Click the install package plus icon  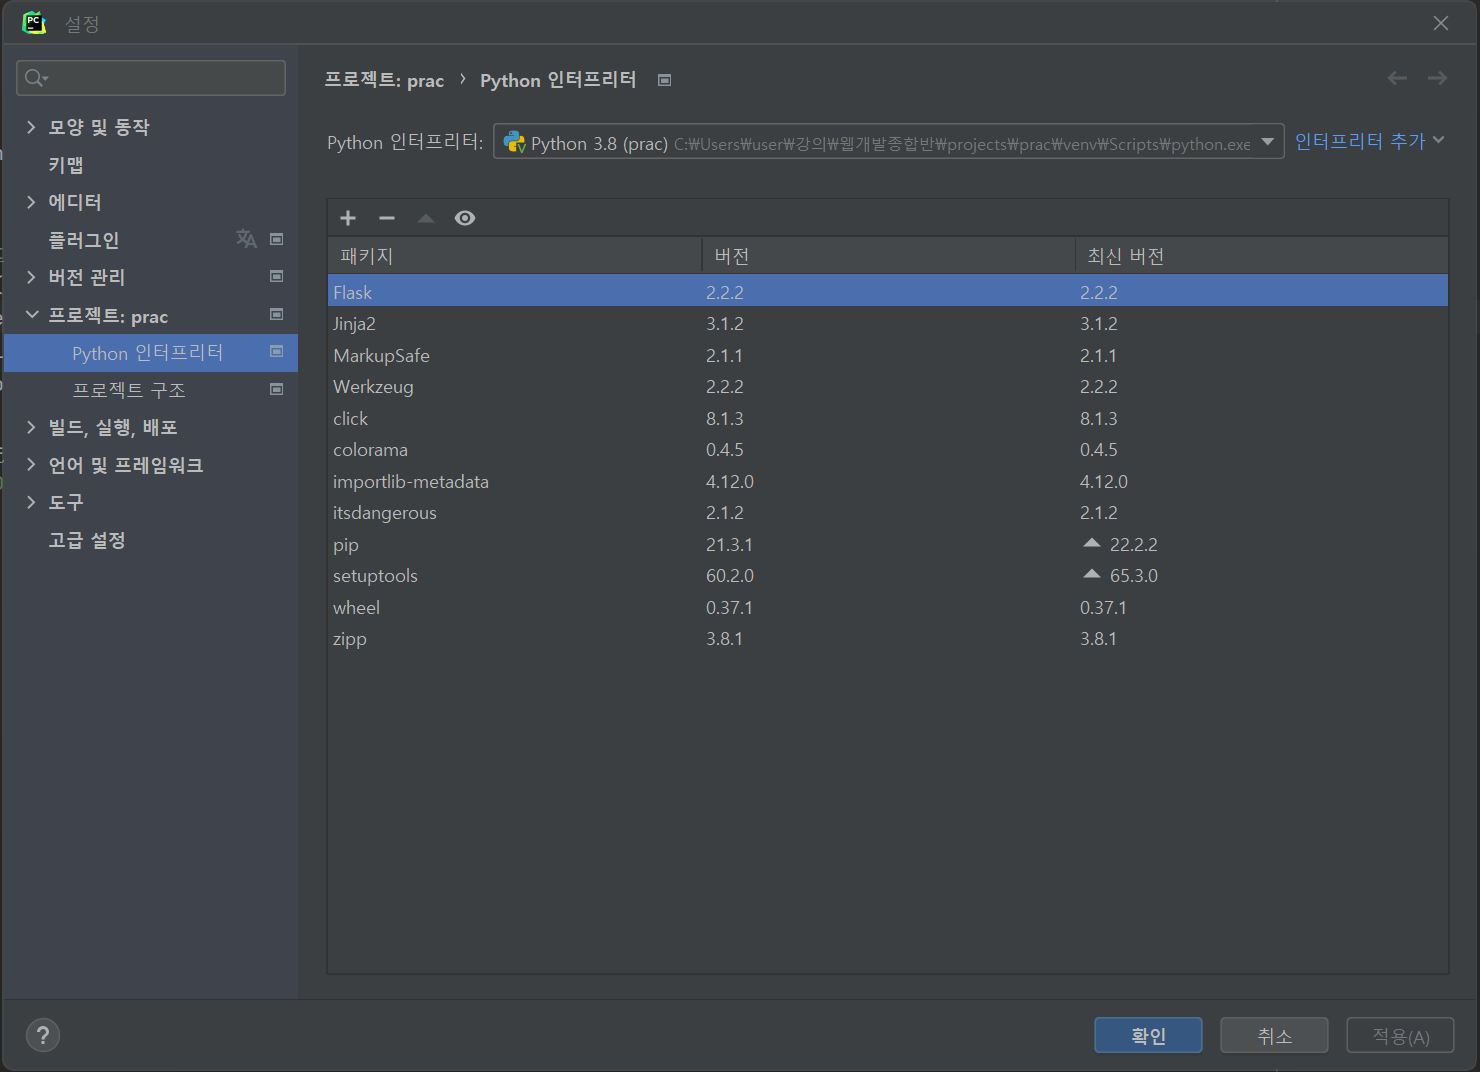[x=348, y=218]
